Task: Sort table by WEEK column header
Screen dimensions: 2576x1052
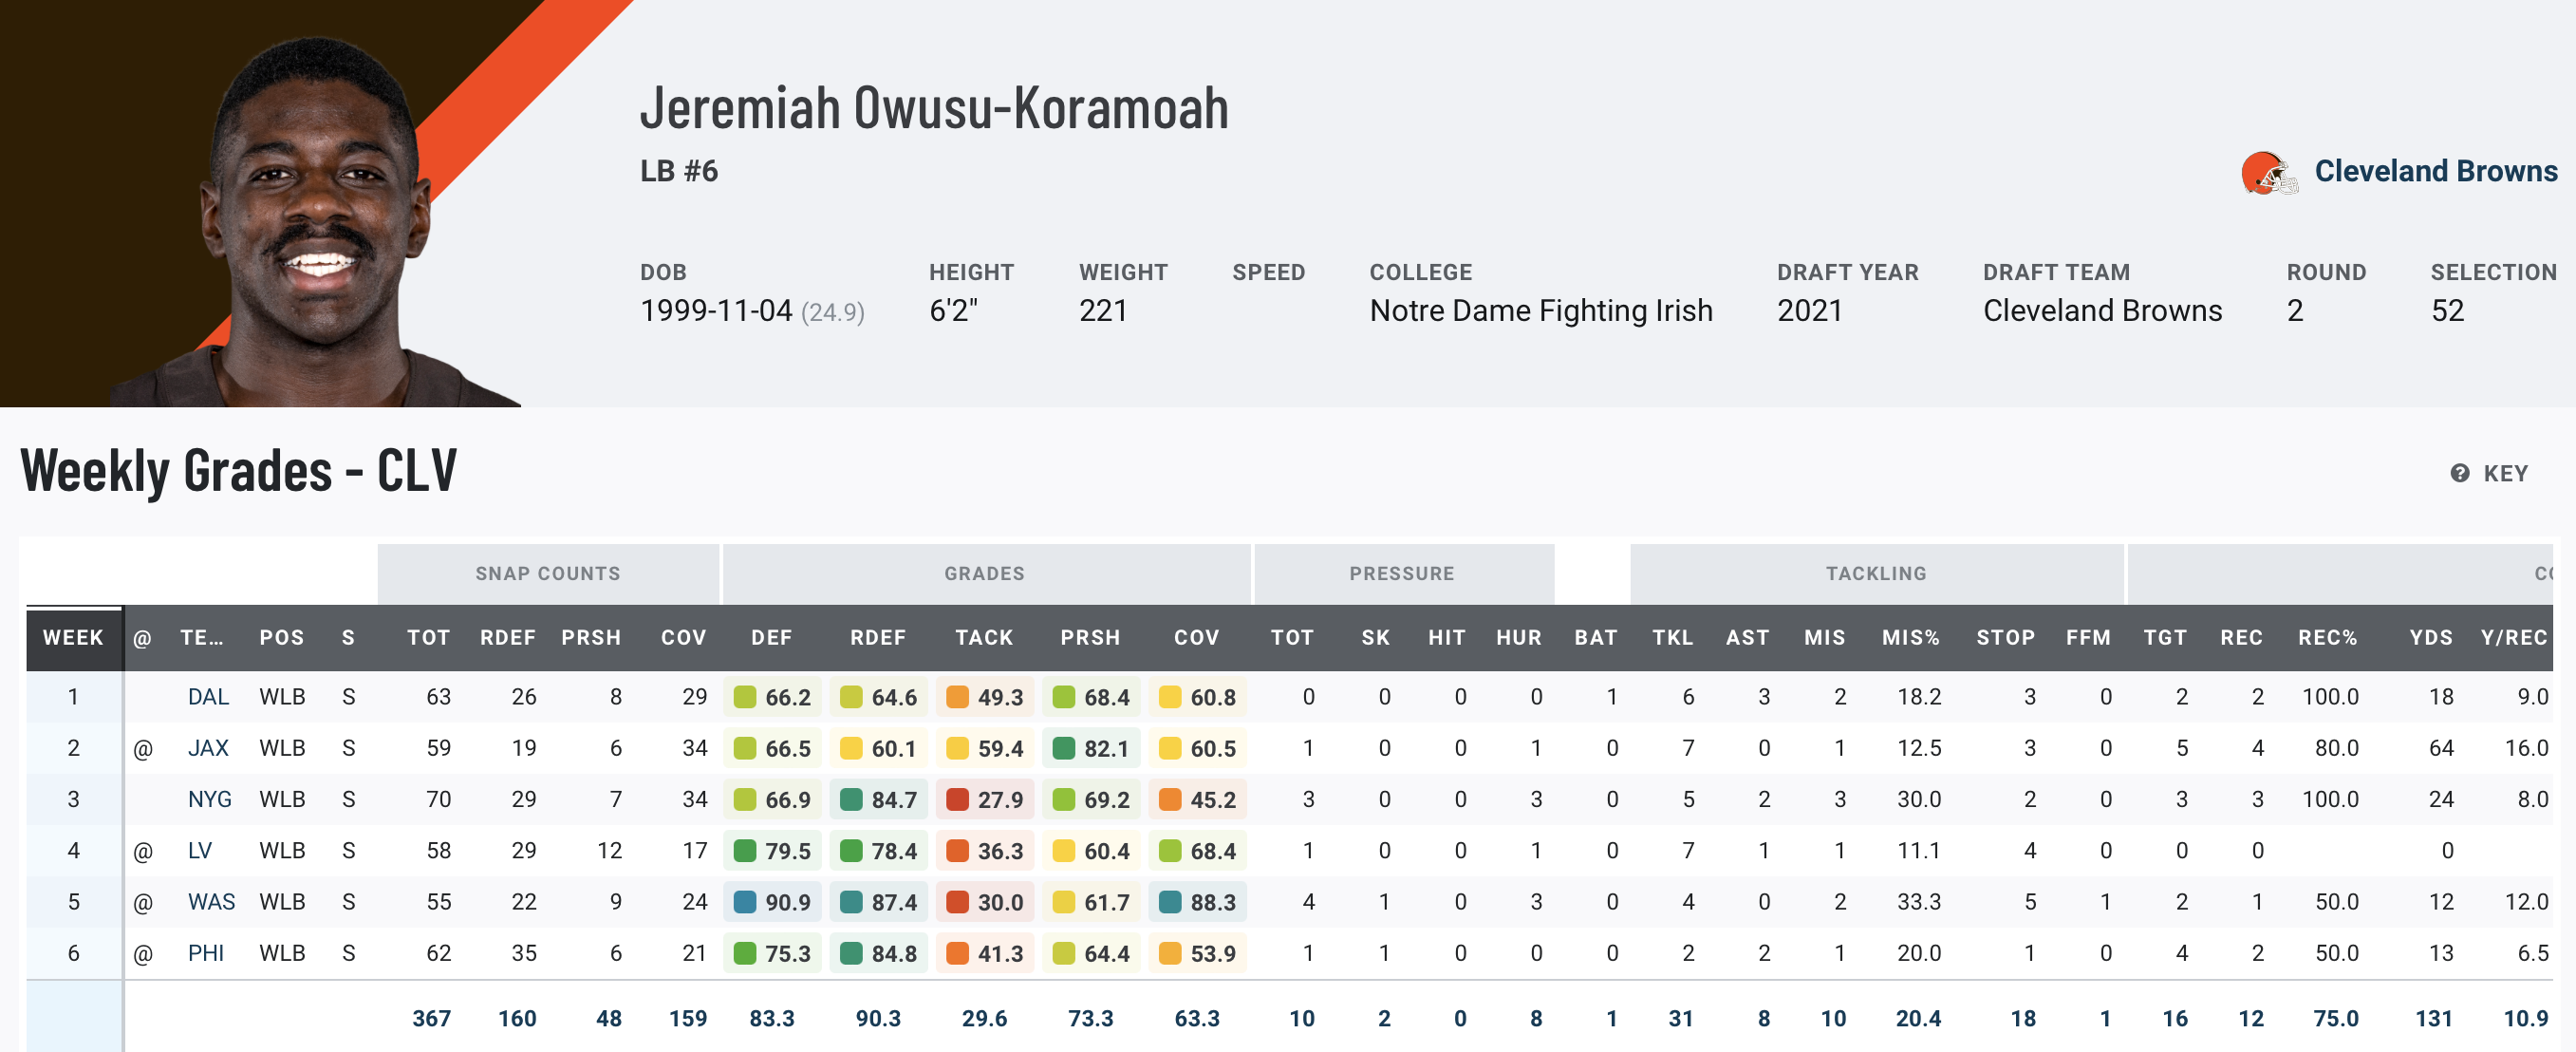Action: click(73, 638)
